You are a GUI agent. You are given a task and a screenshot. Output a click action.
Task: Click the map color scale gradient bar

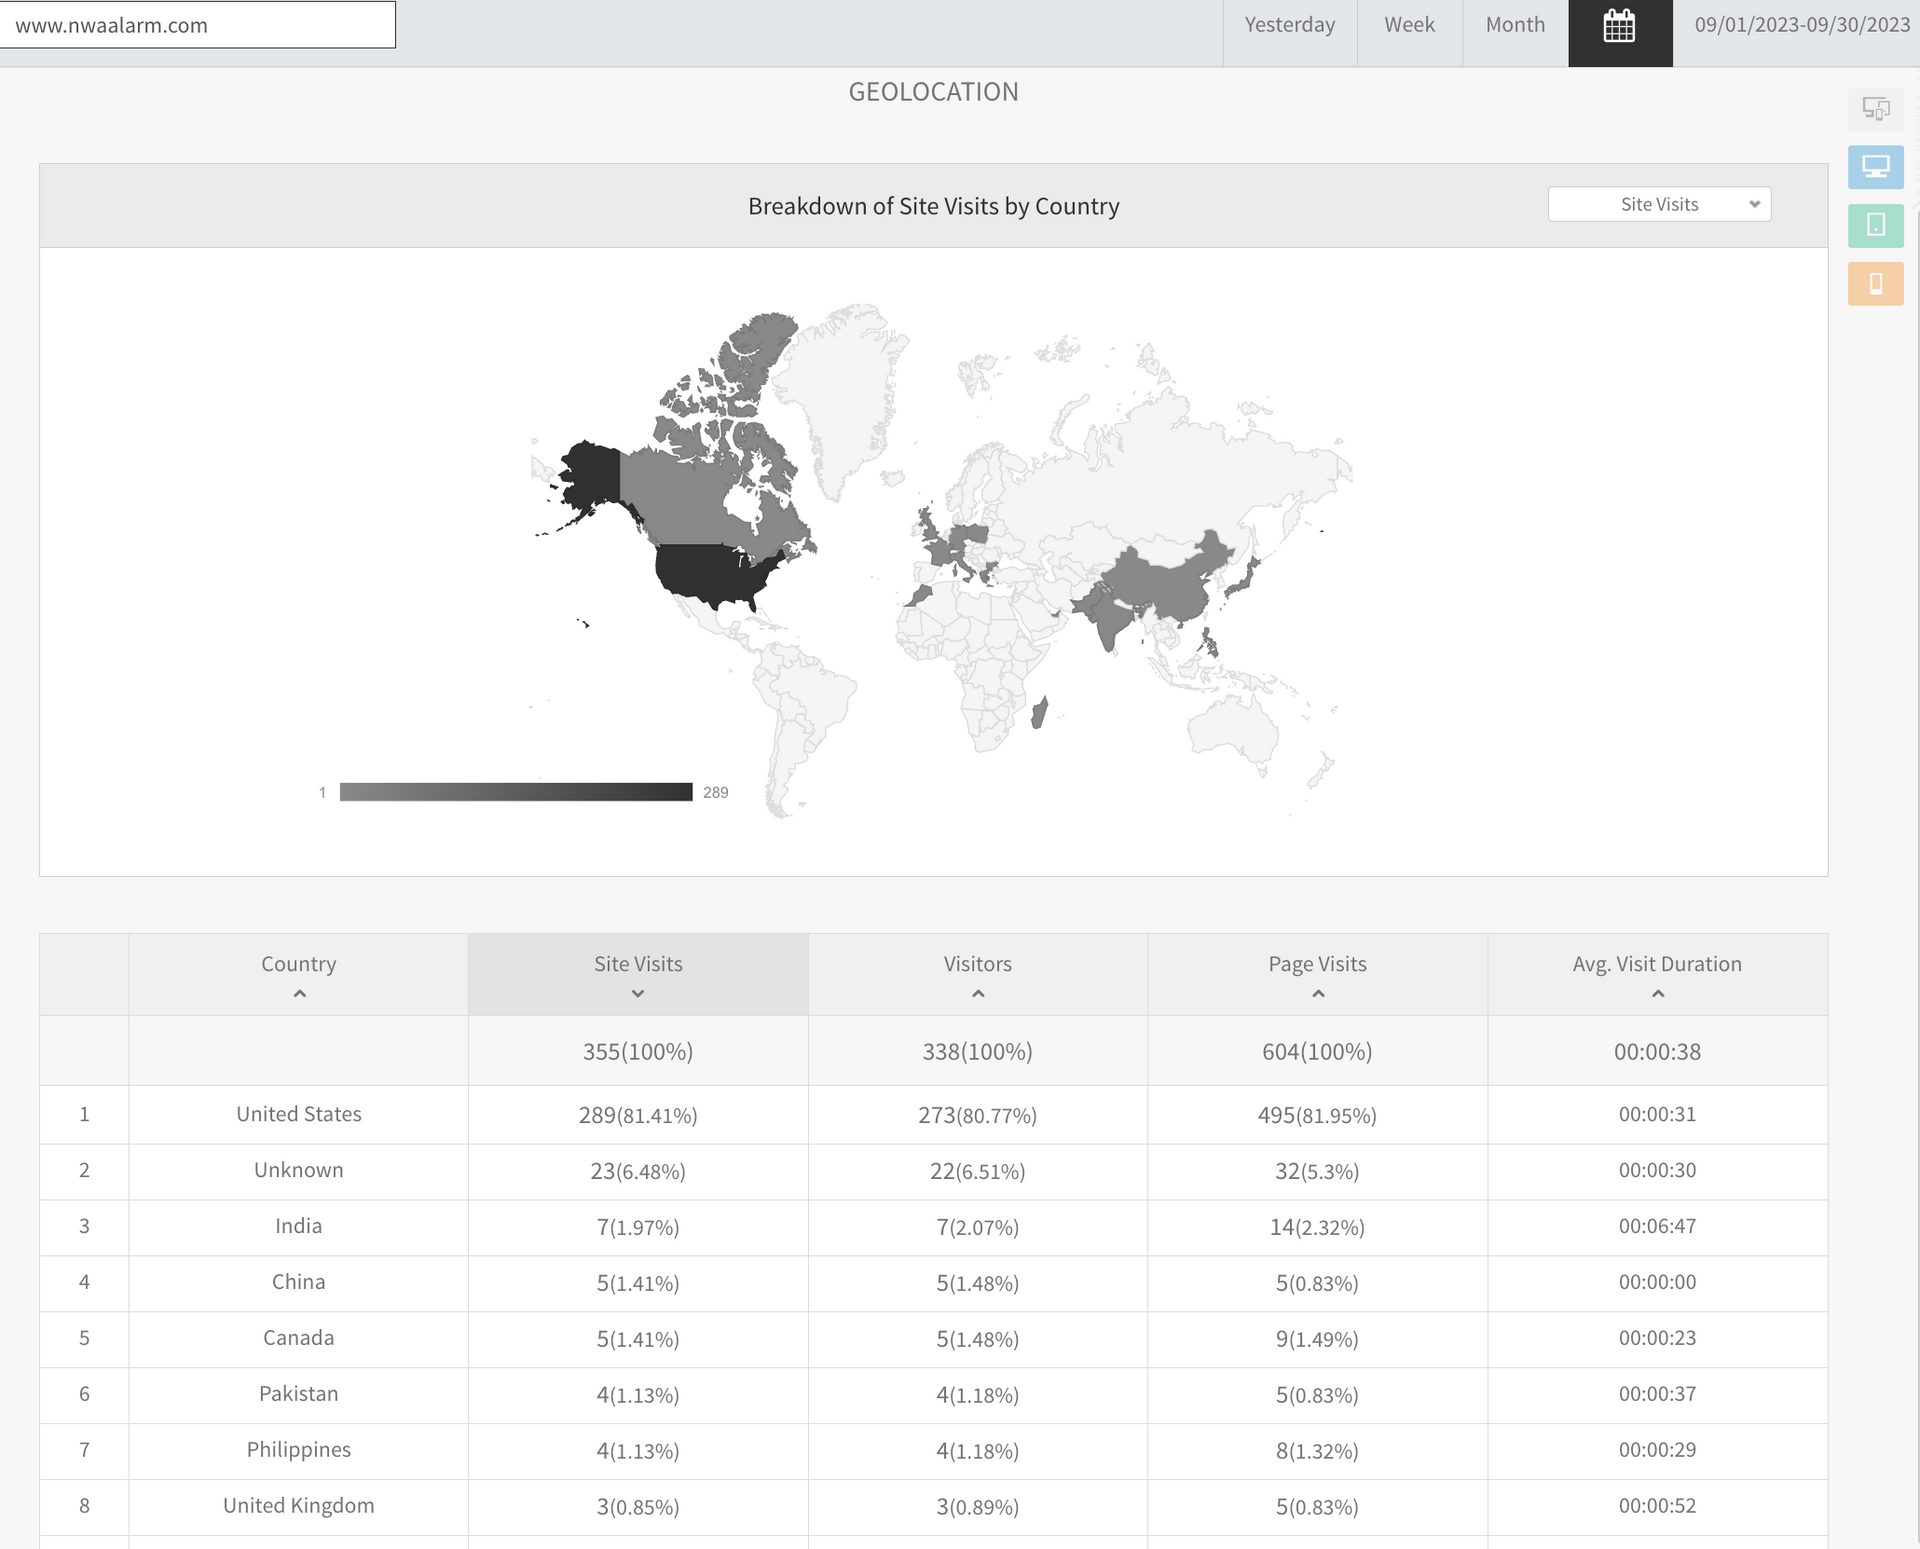coord(516,792)
